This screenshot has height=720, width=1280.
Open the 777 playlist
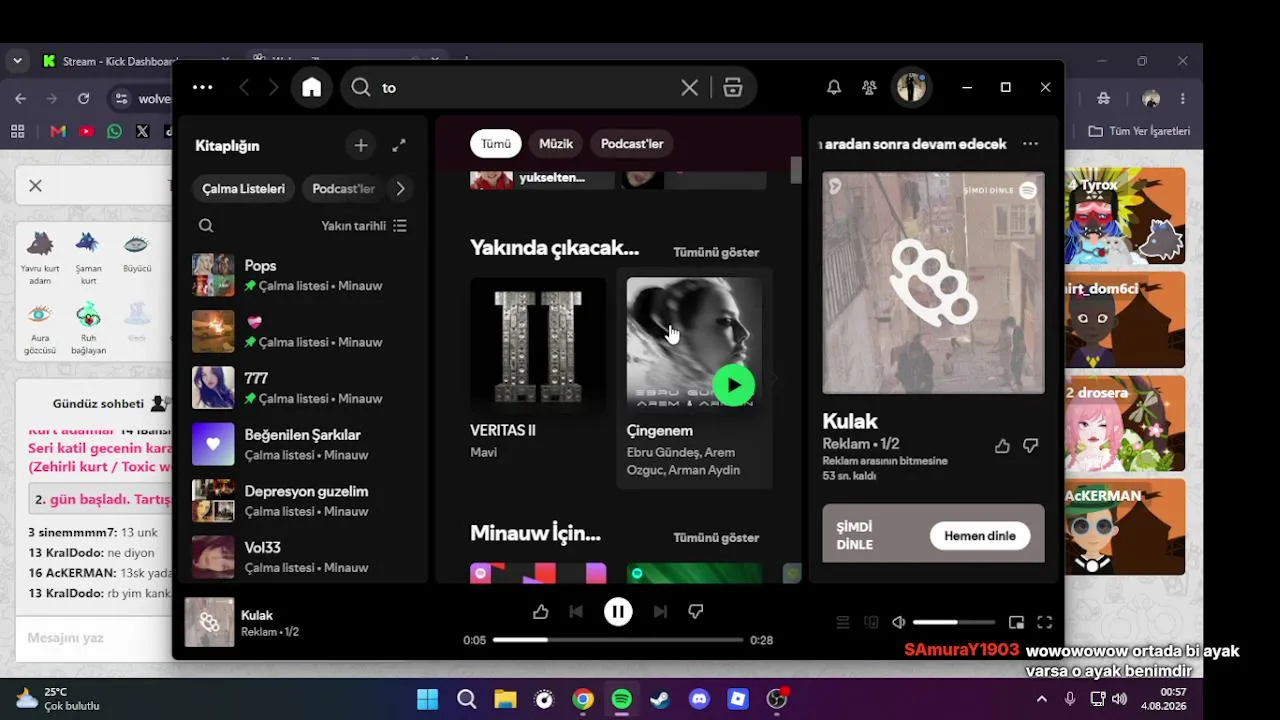click(x=302, y=388)
